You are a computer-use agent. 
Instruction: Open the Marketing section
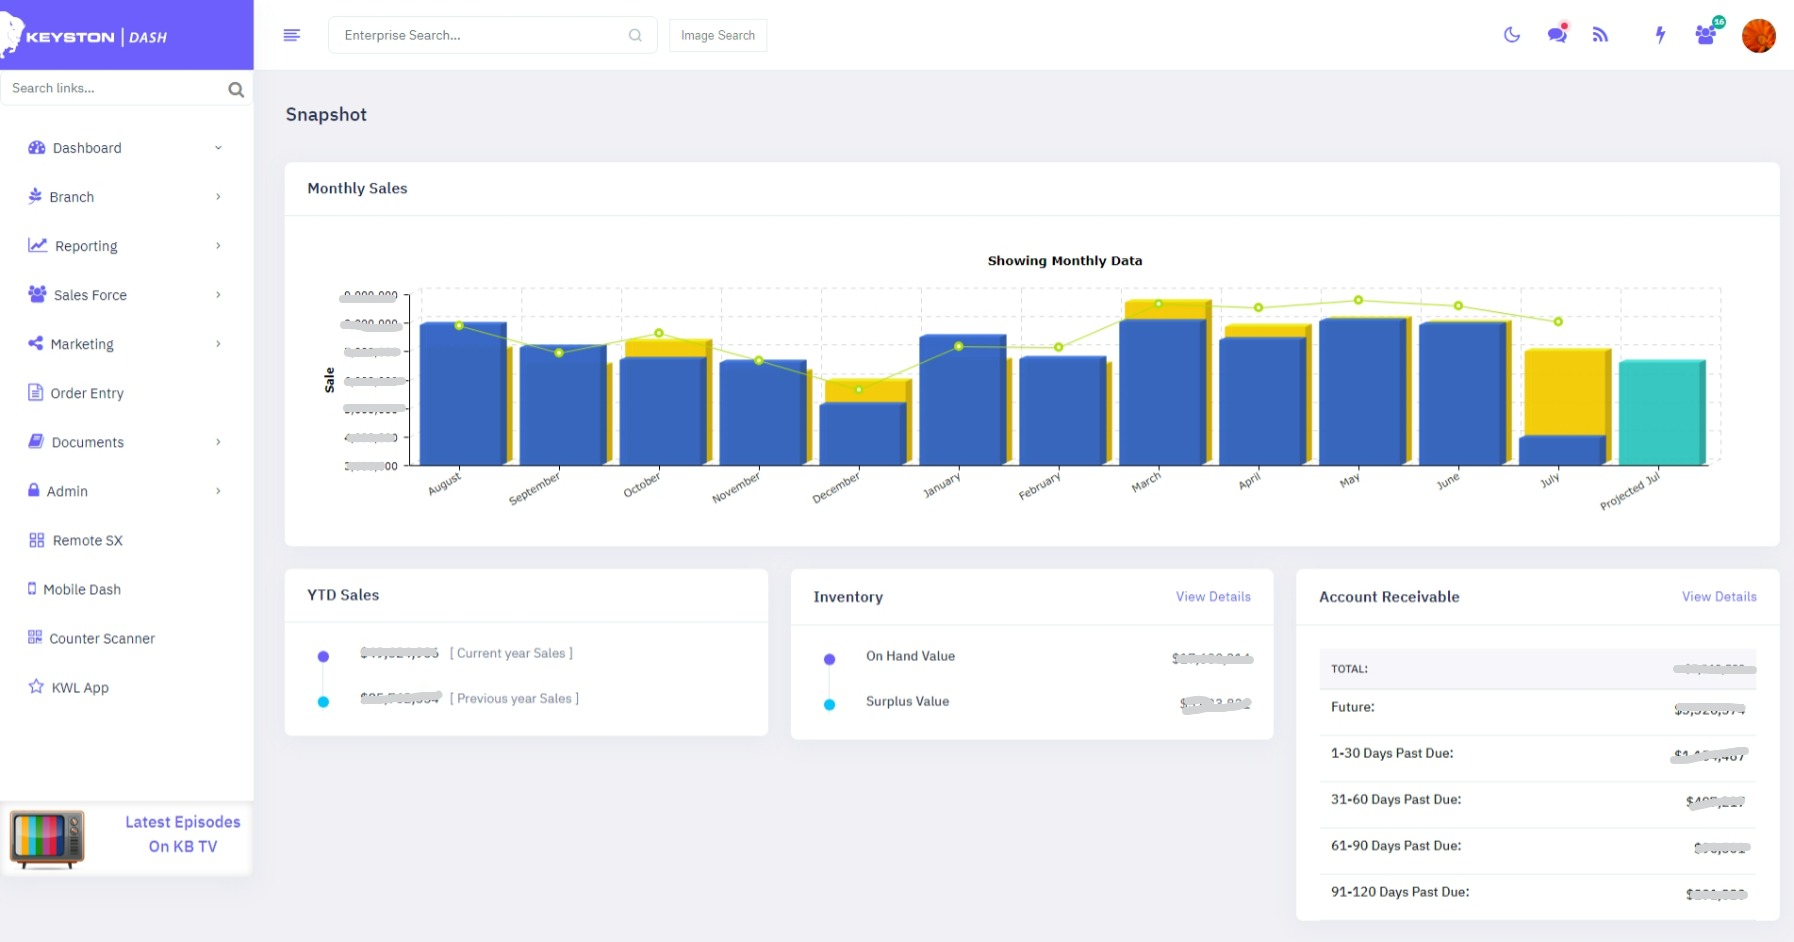coord(82,343)
